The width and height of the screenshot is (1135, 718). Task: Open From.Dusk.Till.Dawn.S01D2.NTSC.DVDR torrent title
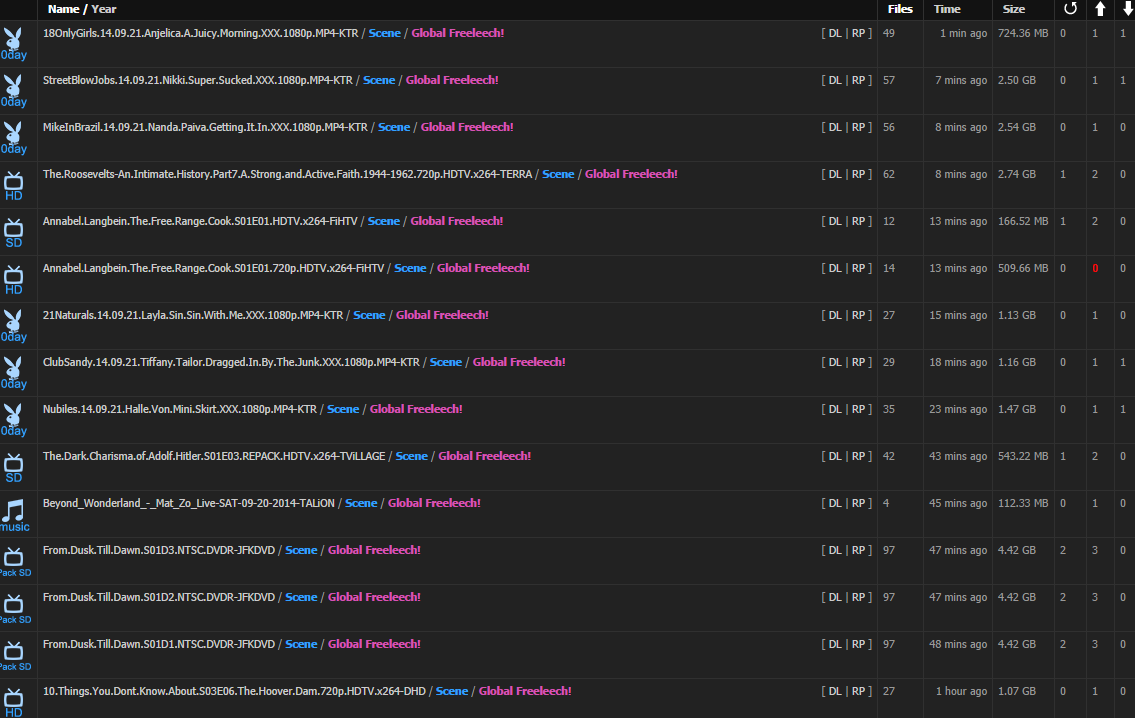[x=159, y=597]
